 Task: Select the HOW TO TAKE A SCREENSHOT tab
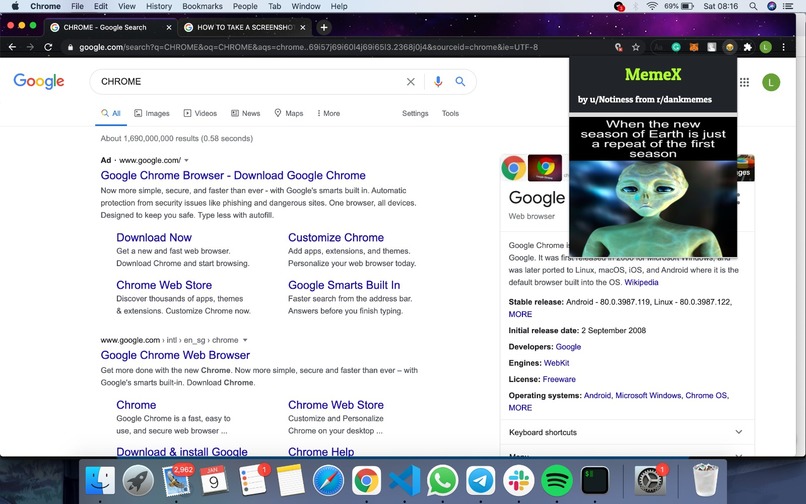(x=245, y=27)
